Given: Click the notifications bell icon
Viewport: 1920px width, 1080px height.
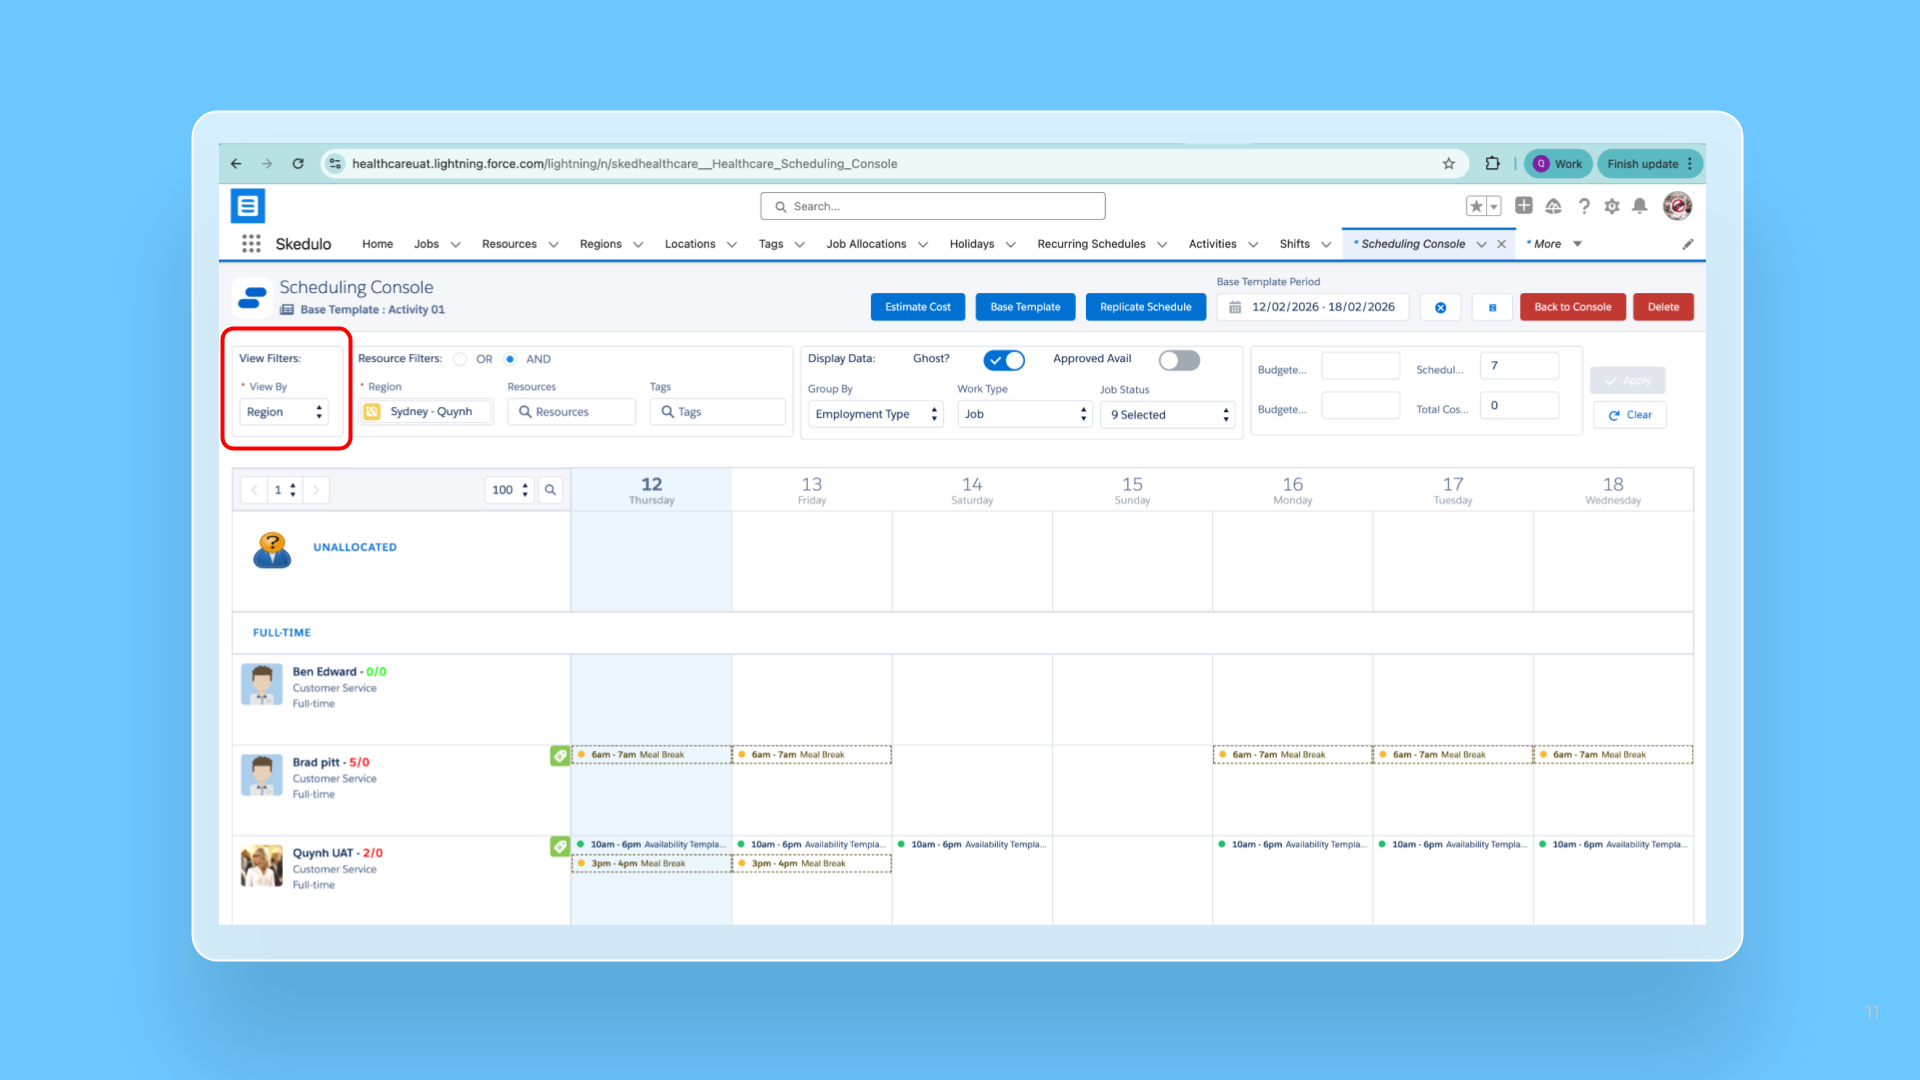Looking at the screenshot, I should pyautogui.click(x=1640, y=206).
